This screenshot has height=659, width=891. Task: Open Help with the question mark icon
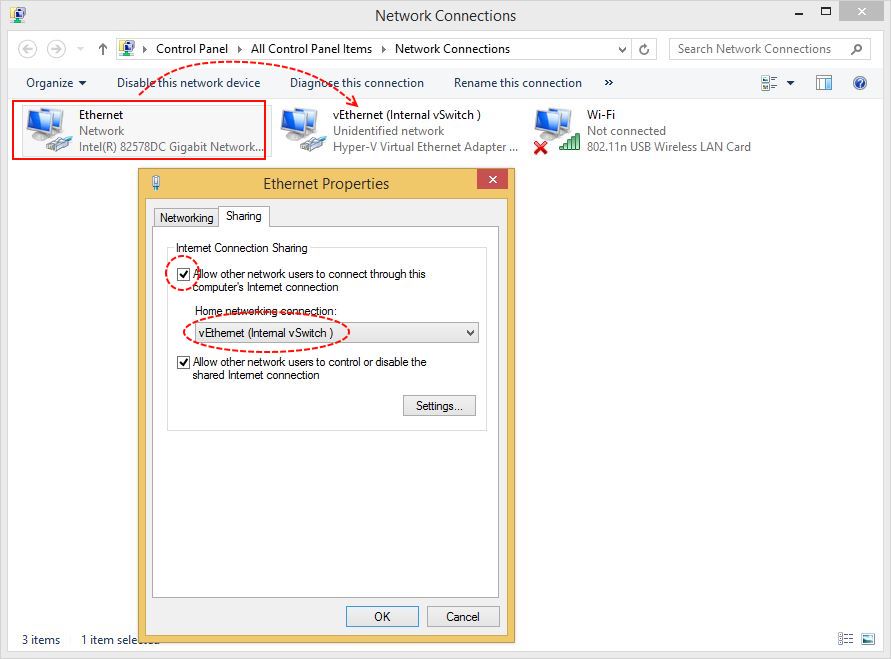[860, 83]
